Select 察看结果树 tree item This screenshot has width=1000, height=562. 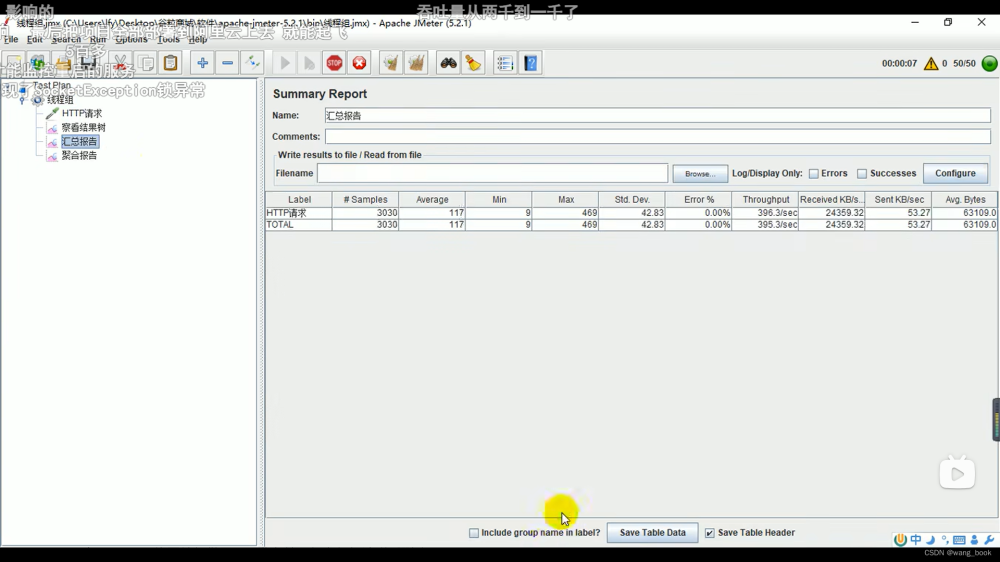(84, 128)
